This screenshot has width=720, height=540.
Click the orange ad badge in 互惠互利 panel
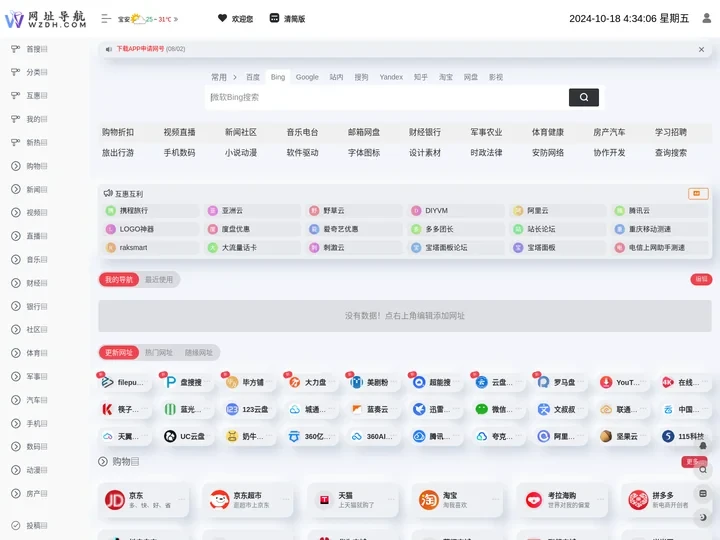(x=698, y=194)
